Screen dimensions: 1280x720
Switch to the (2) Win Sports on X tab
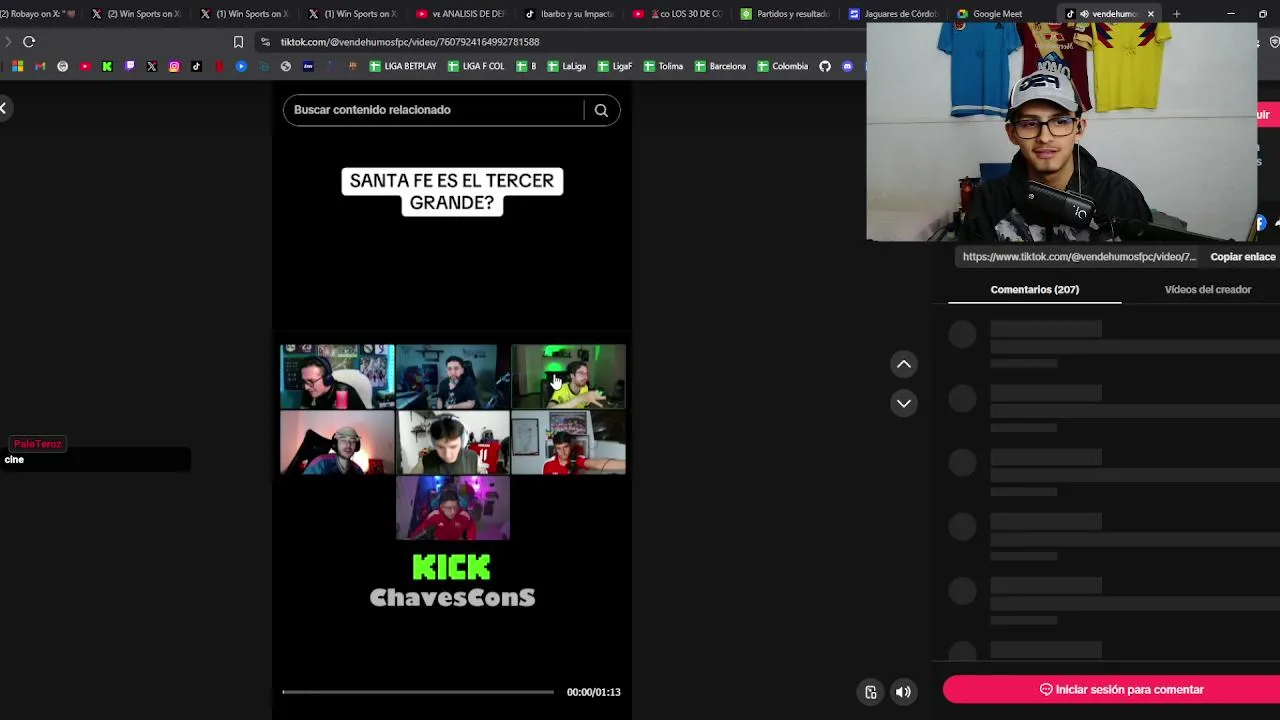tap(136, 14)
